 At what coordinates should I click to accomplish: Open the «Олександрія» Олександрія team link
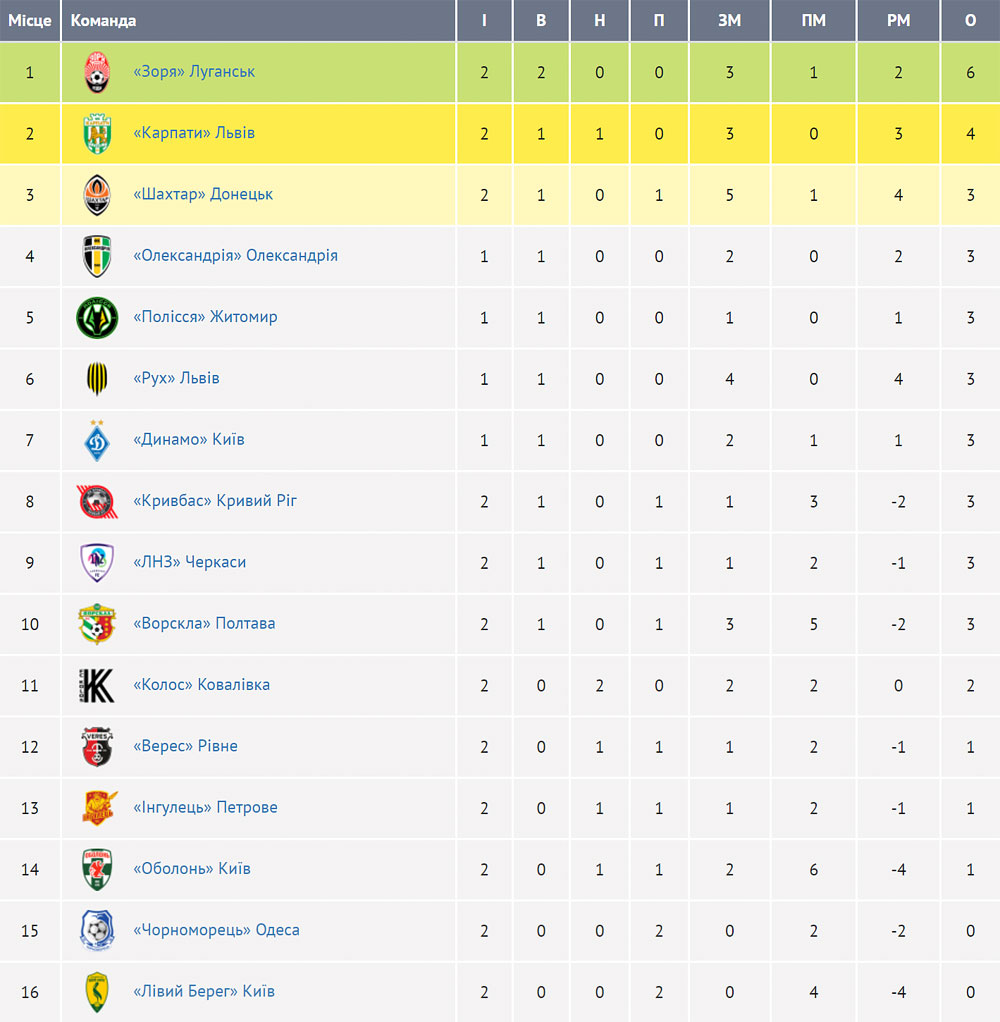[235, 256]
